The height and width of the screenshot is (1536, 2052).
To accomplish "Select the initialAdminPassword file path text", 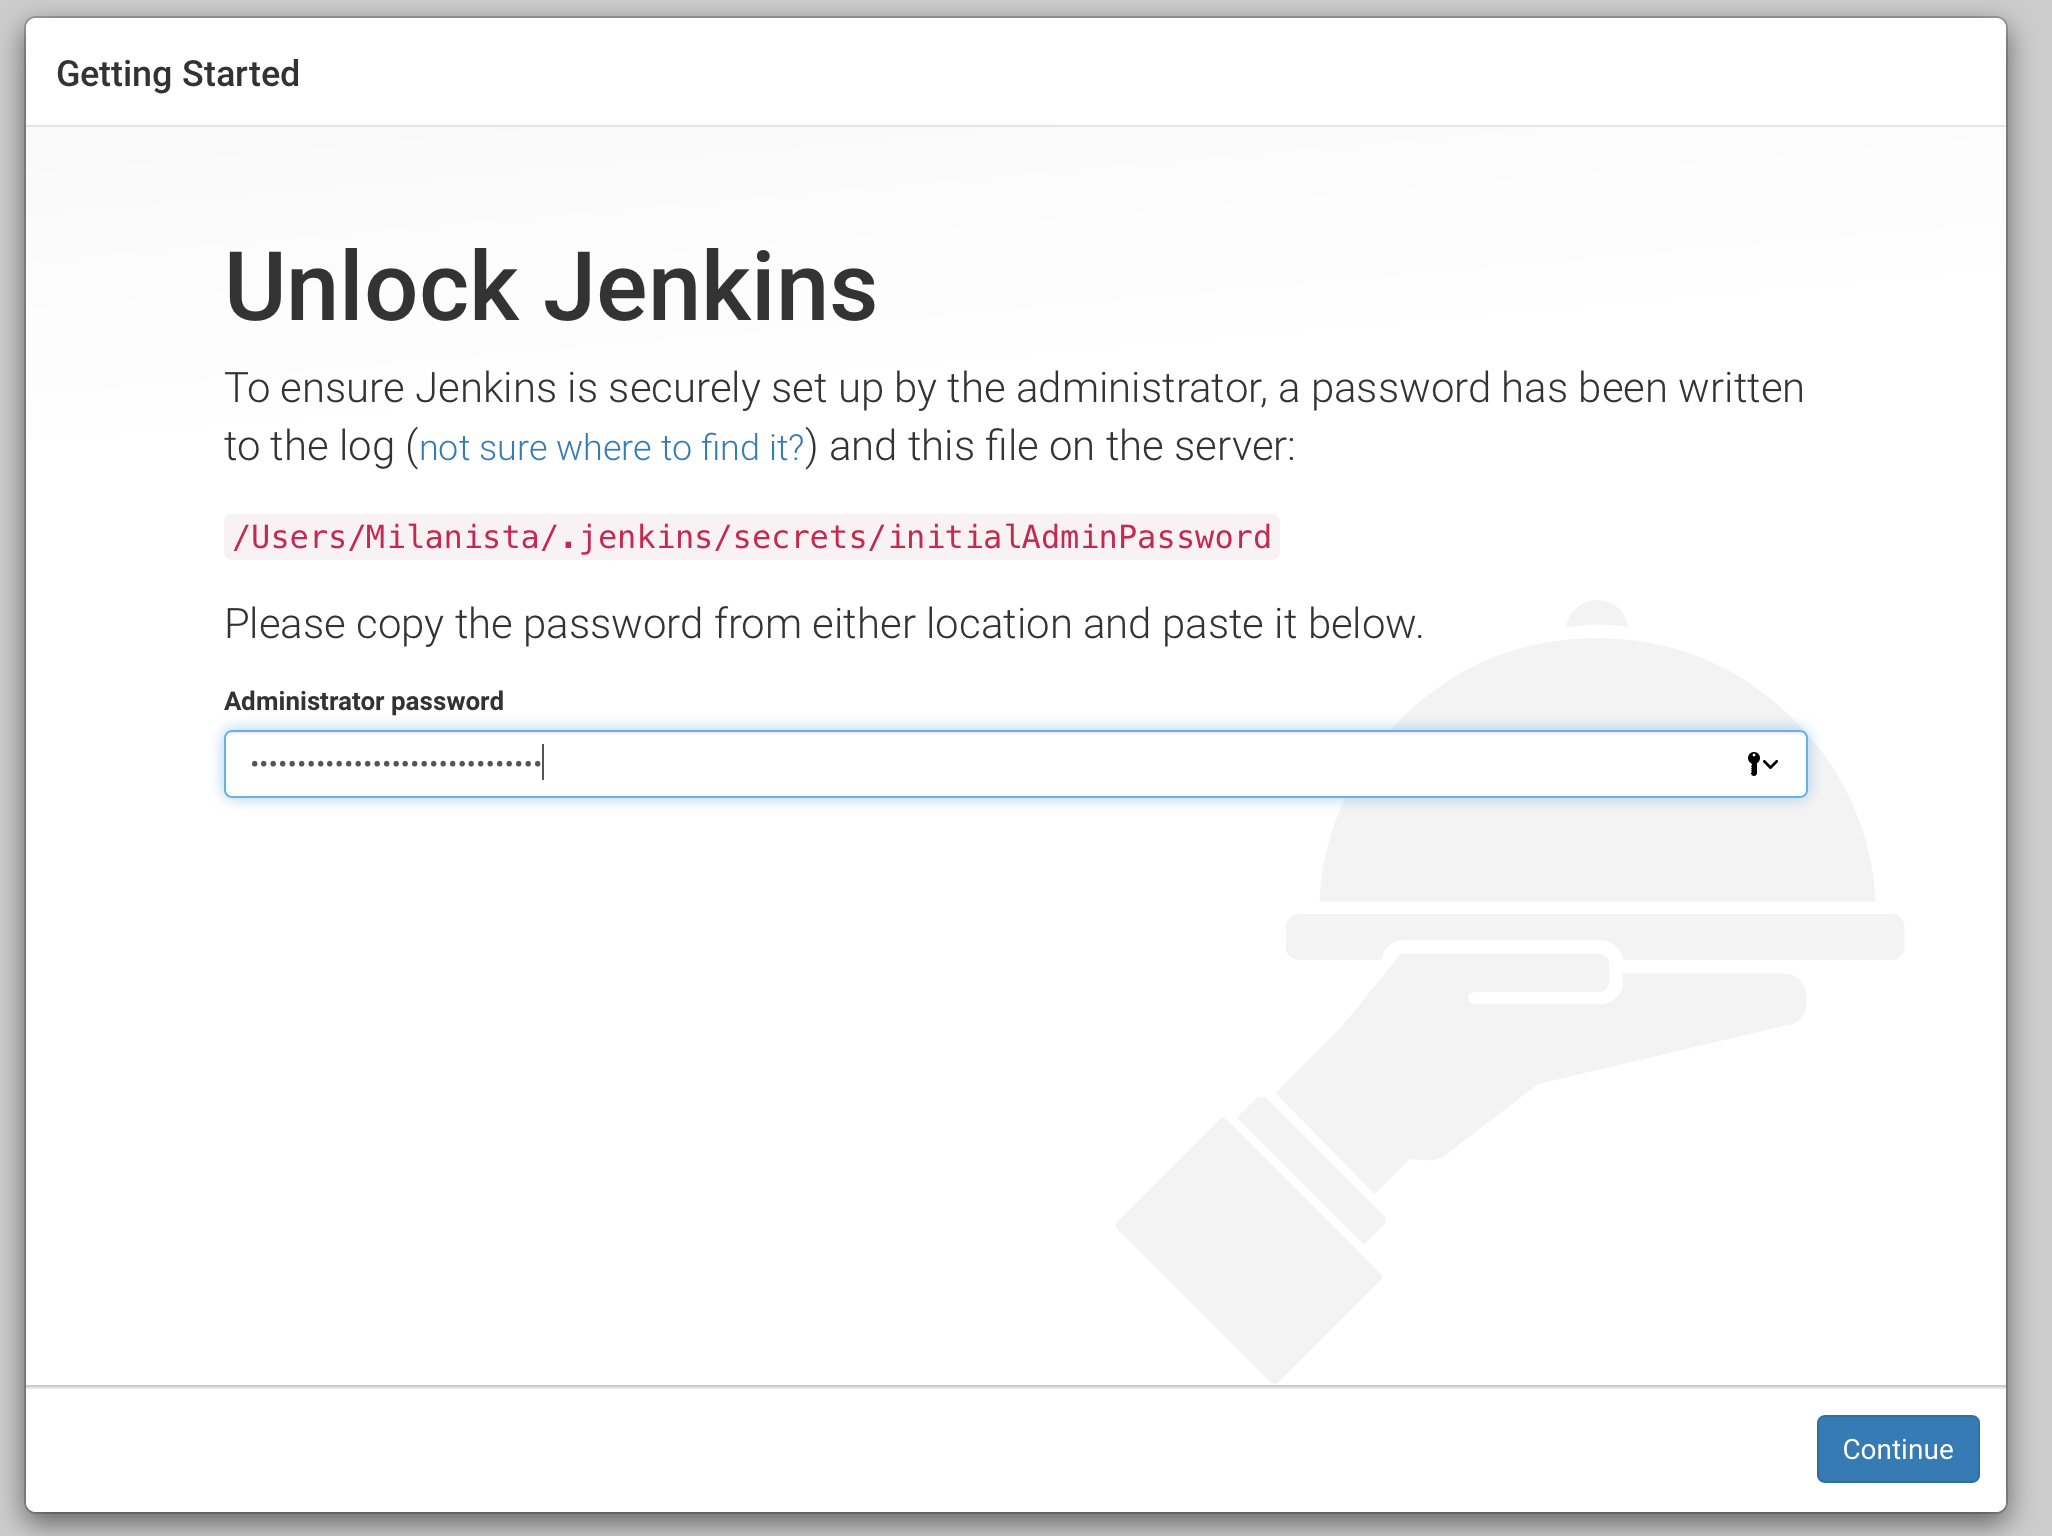I will click(751, 537).
